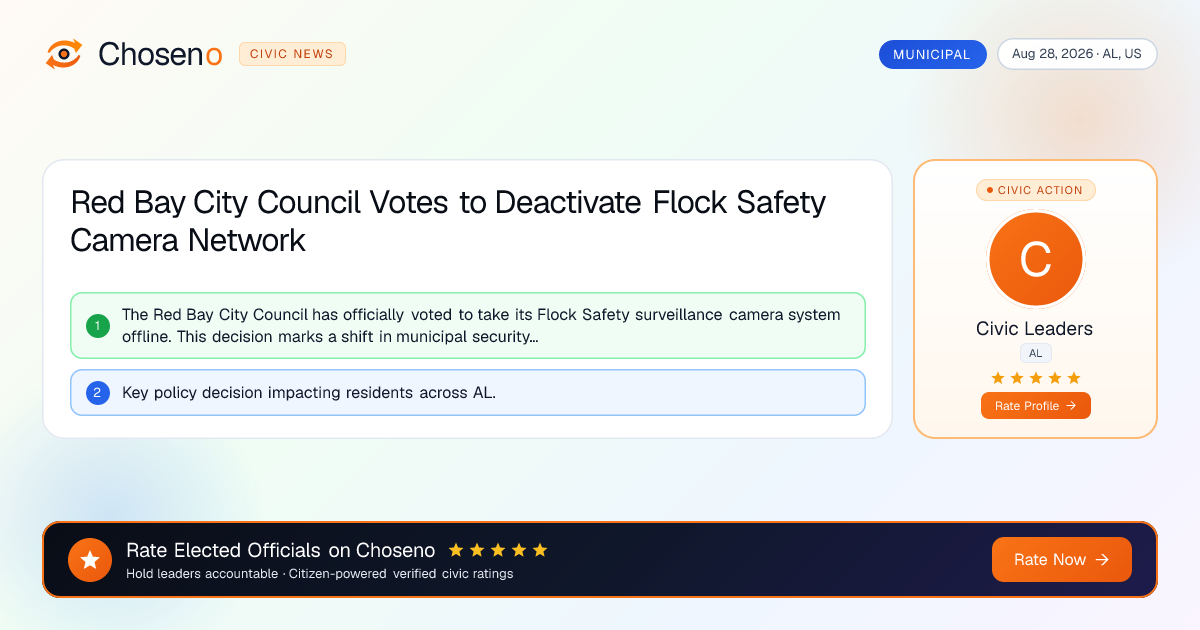Click the AL state tag under Civic Leaders
Screen dimensions: 1200x630
[x=1035, y=353]
